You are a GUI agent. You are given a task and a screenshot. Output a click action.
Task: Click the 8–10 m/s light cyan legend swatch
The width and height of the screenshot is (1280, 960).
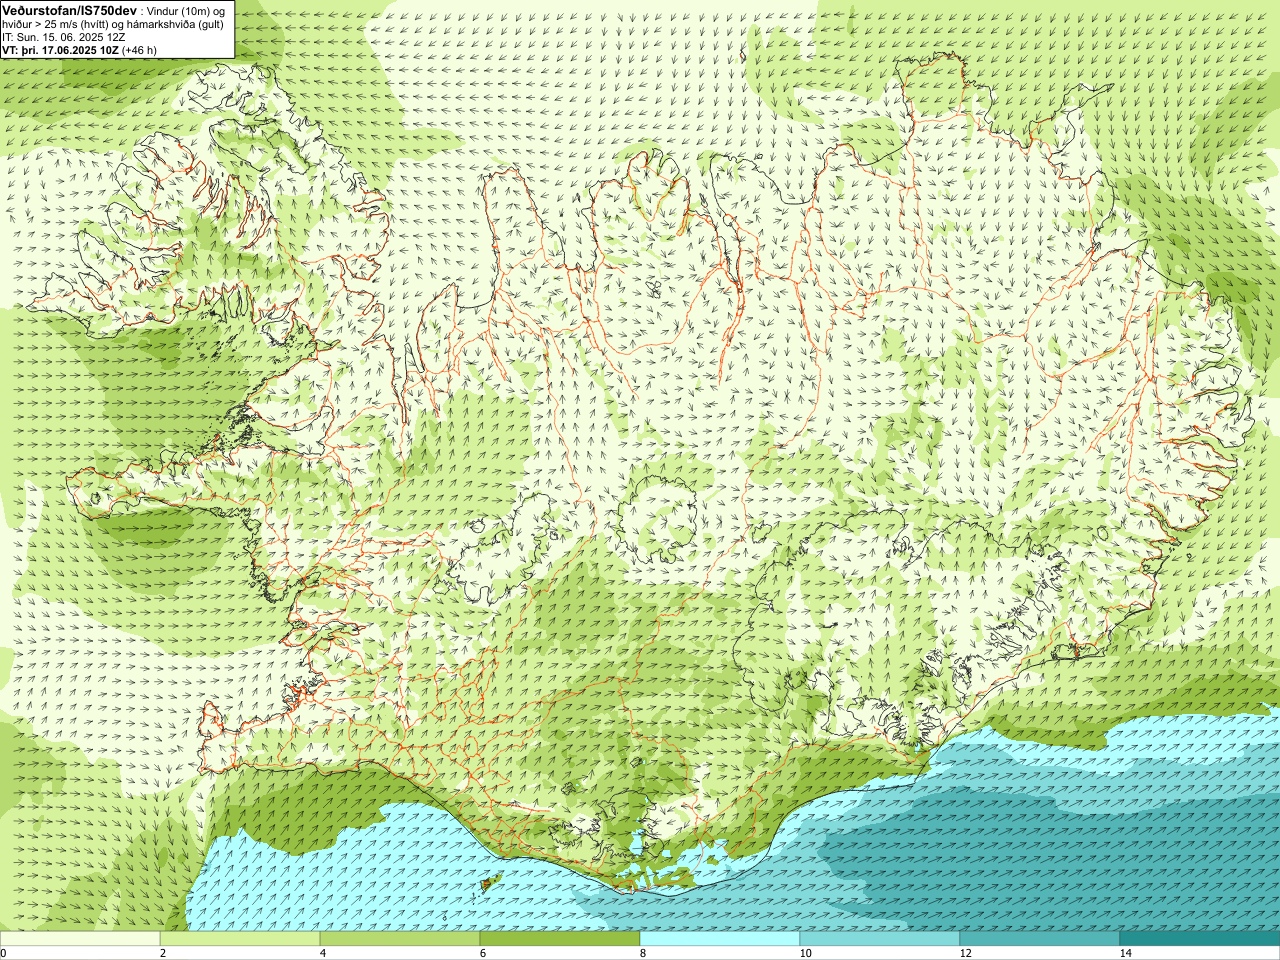pyautogui.click(x=720, y=939)
